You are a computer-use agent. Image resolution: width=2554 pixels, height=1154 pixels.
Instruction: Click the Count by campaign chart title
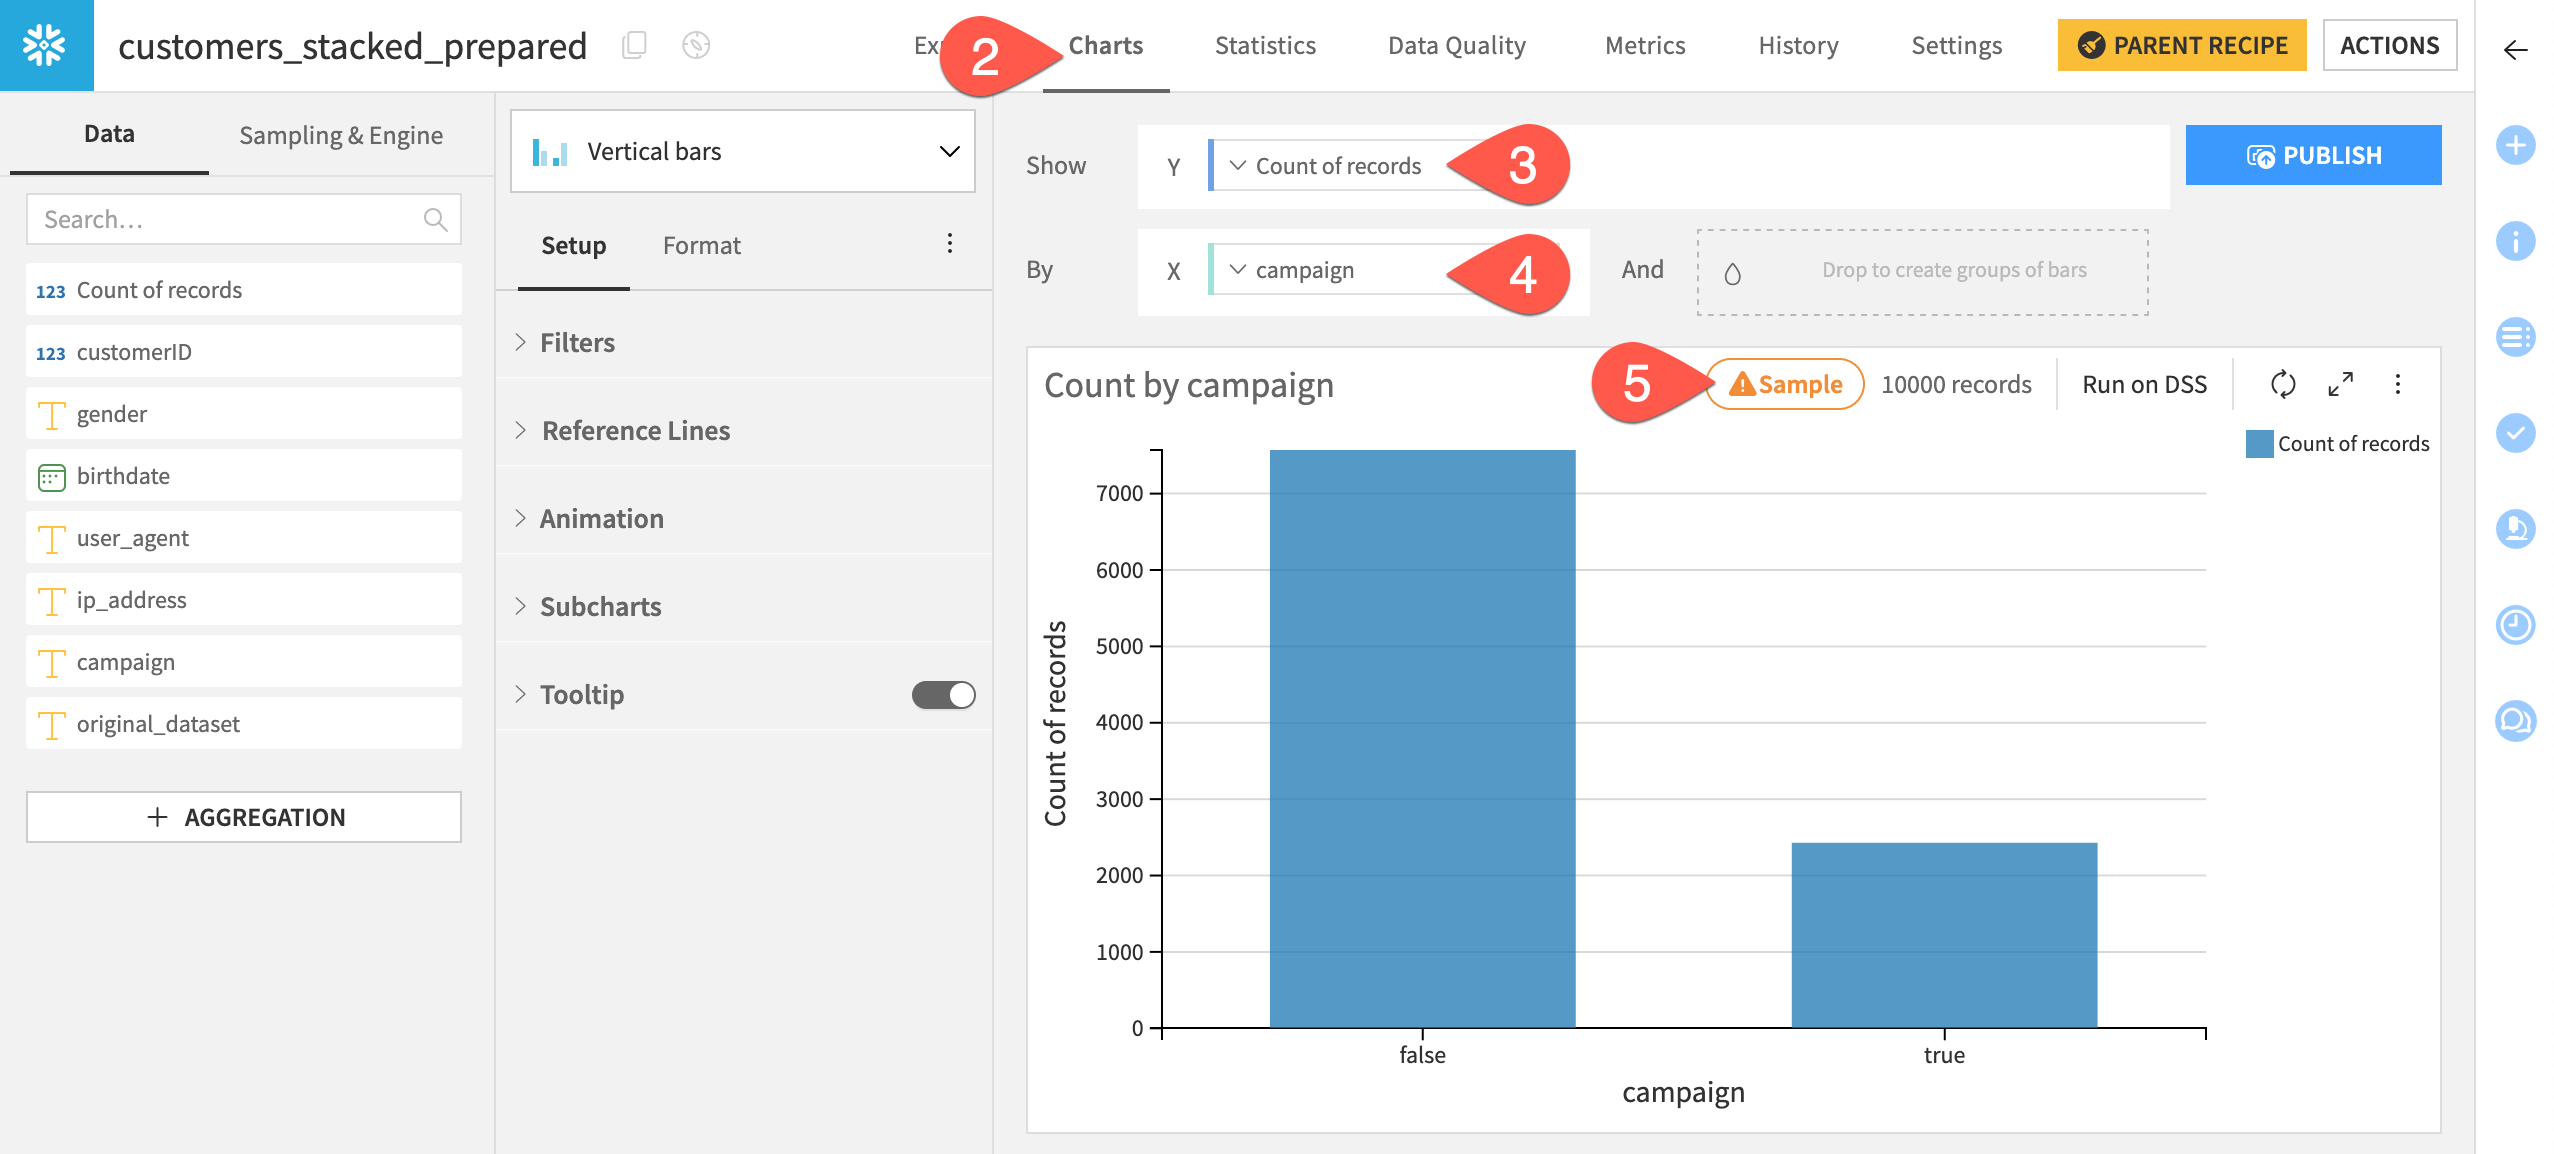coord(1189,386)
